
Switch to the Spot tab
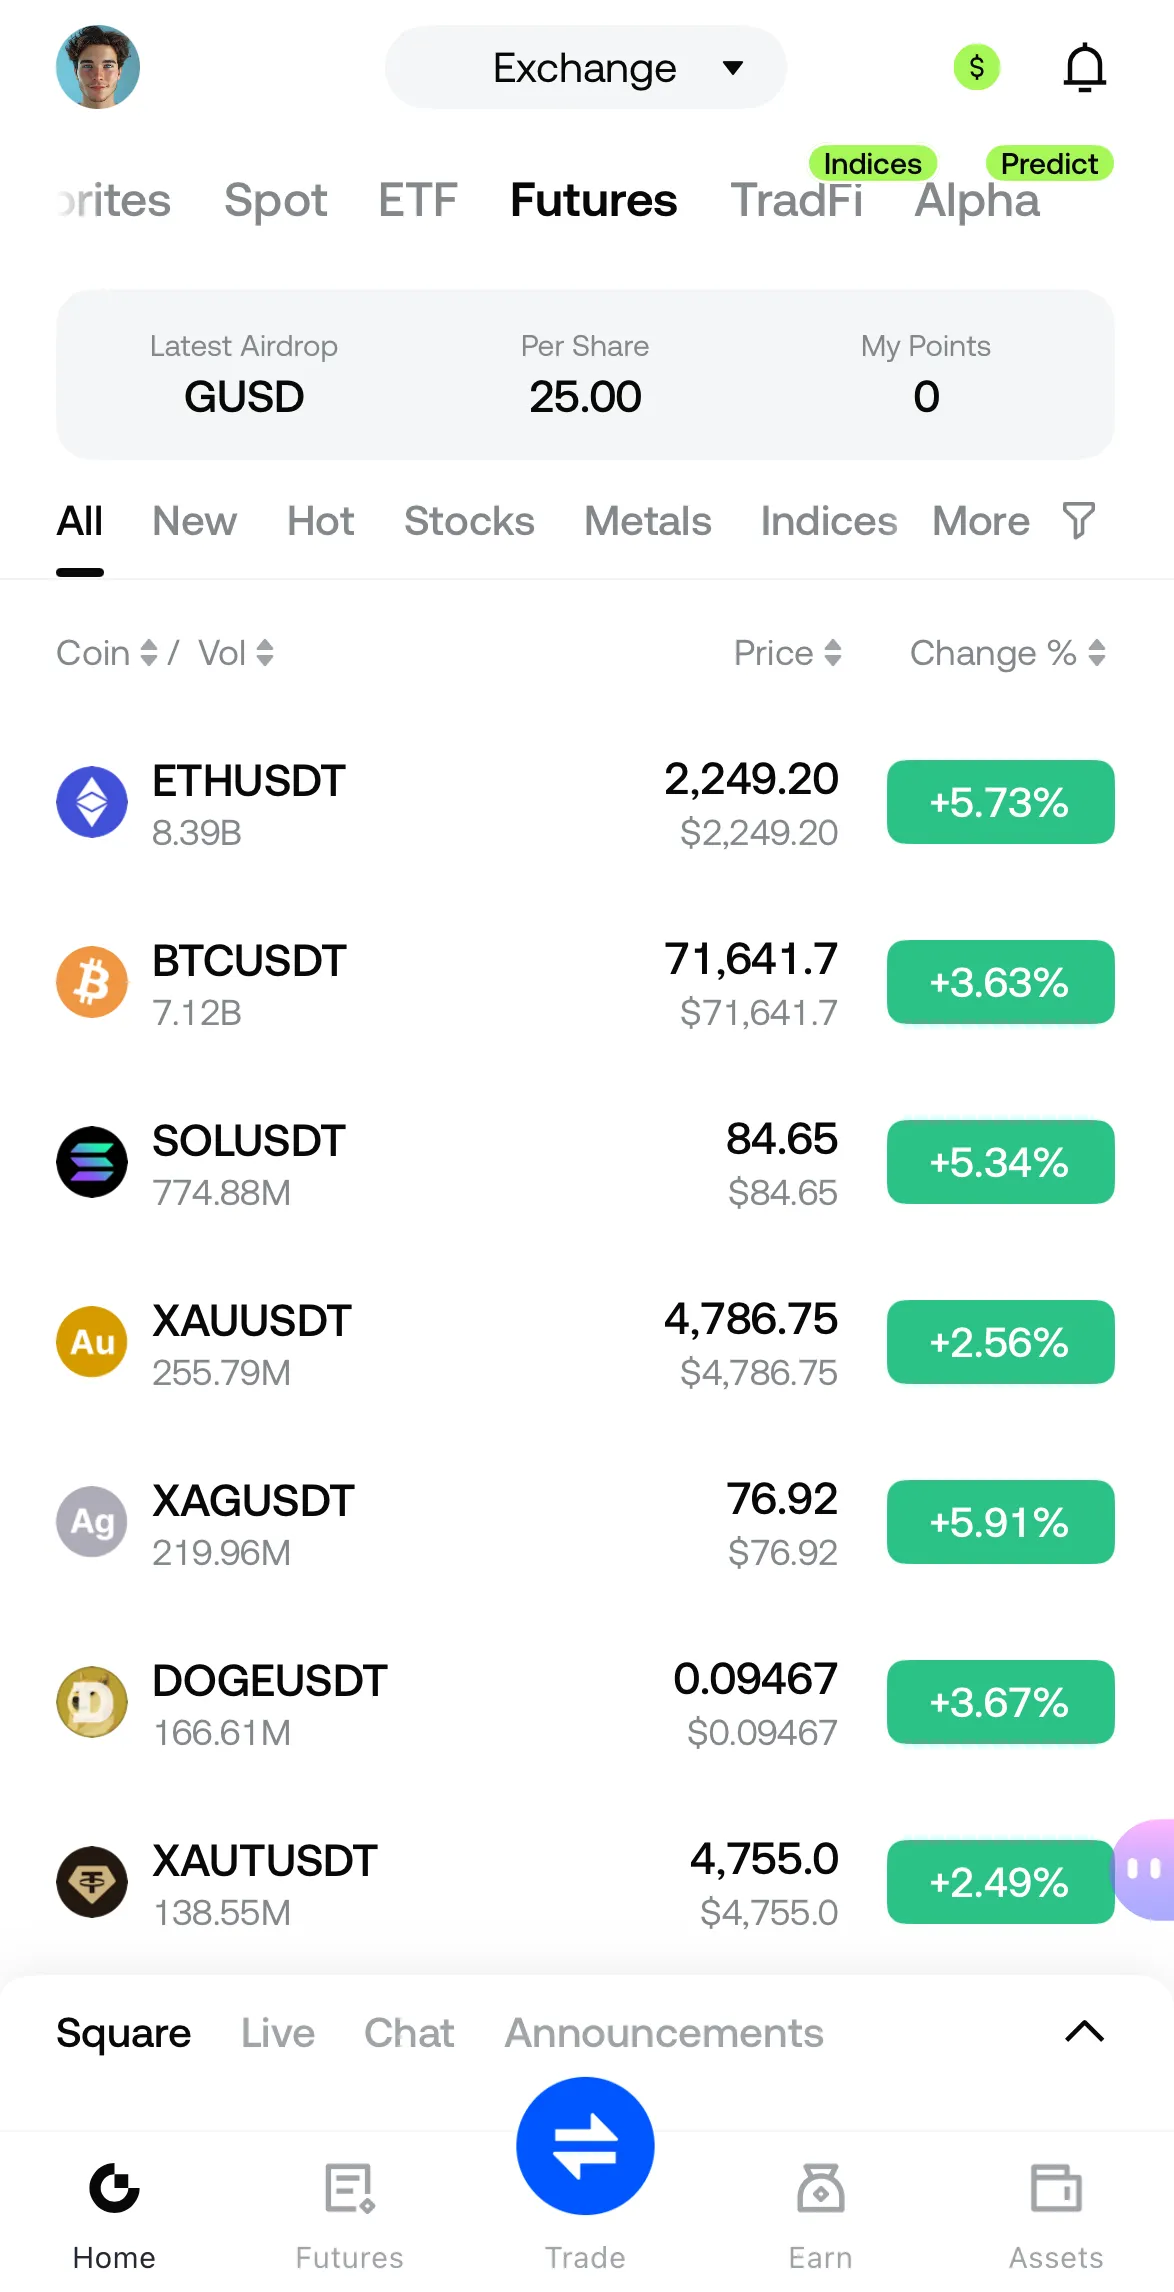click(x=275, y=200)
